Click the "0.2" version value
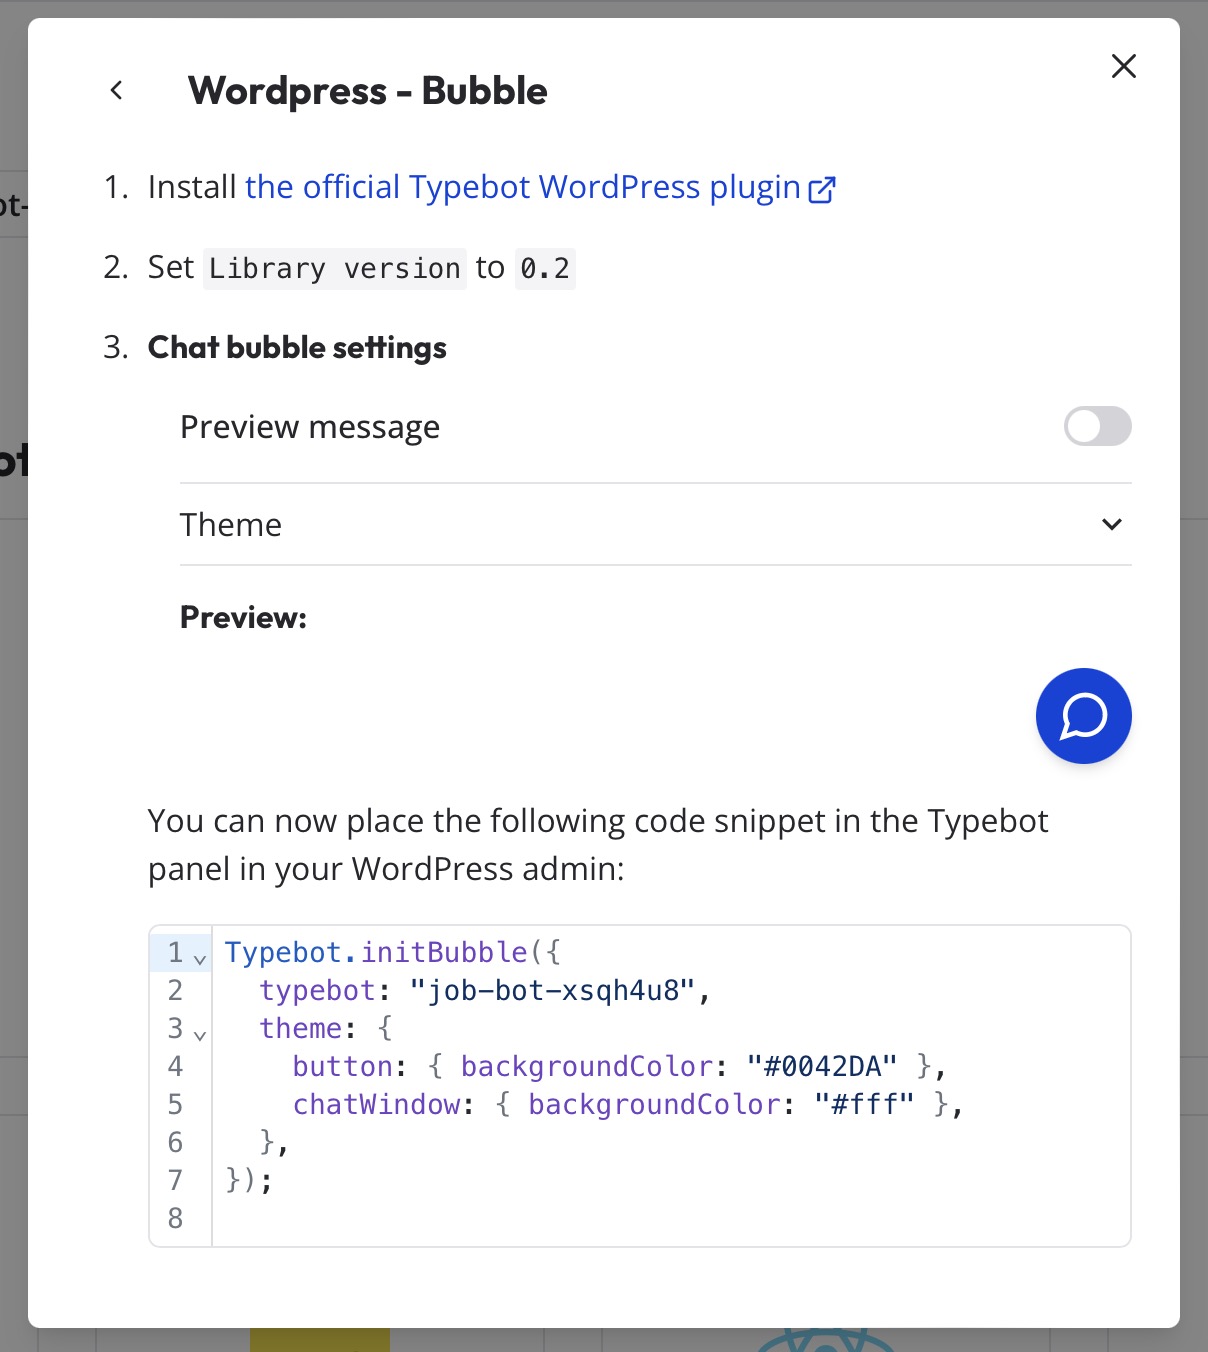The width and height of the screenshot is (1208, 1352). (545, 268)
